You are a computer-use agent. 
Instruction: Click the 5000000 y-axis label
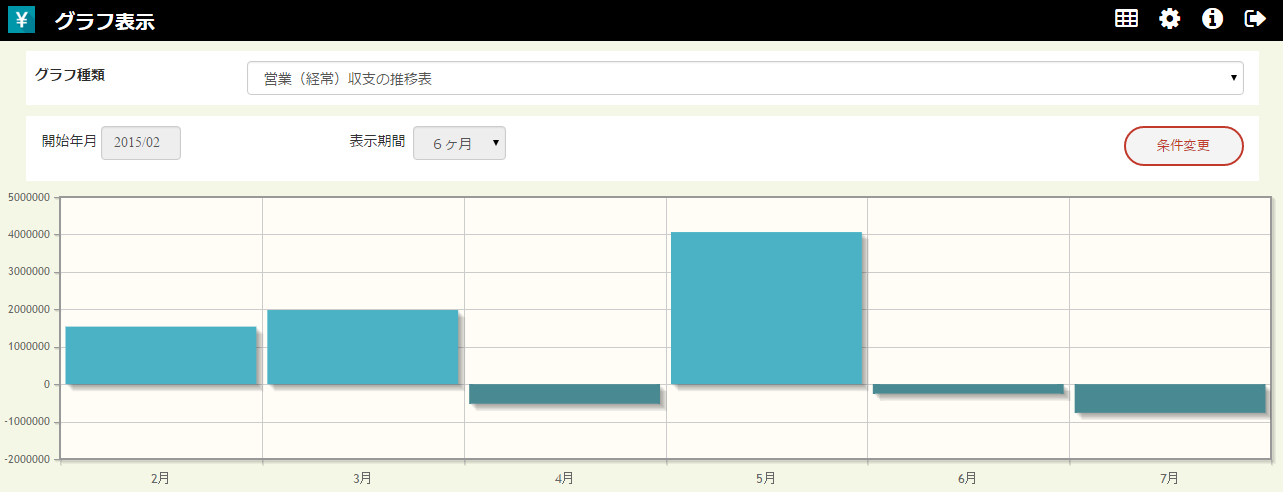pyautogui.click(x=27, y=197)
